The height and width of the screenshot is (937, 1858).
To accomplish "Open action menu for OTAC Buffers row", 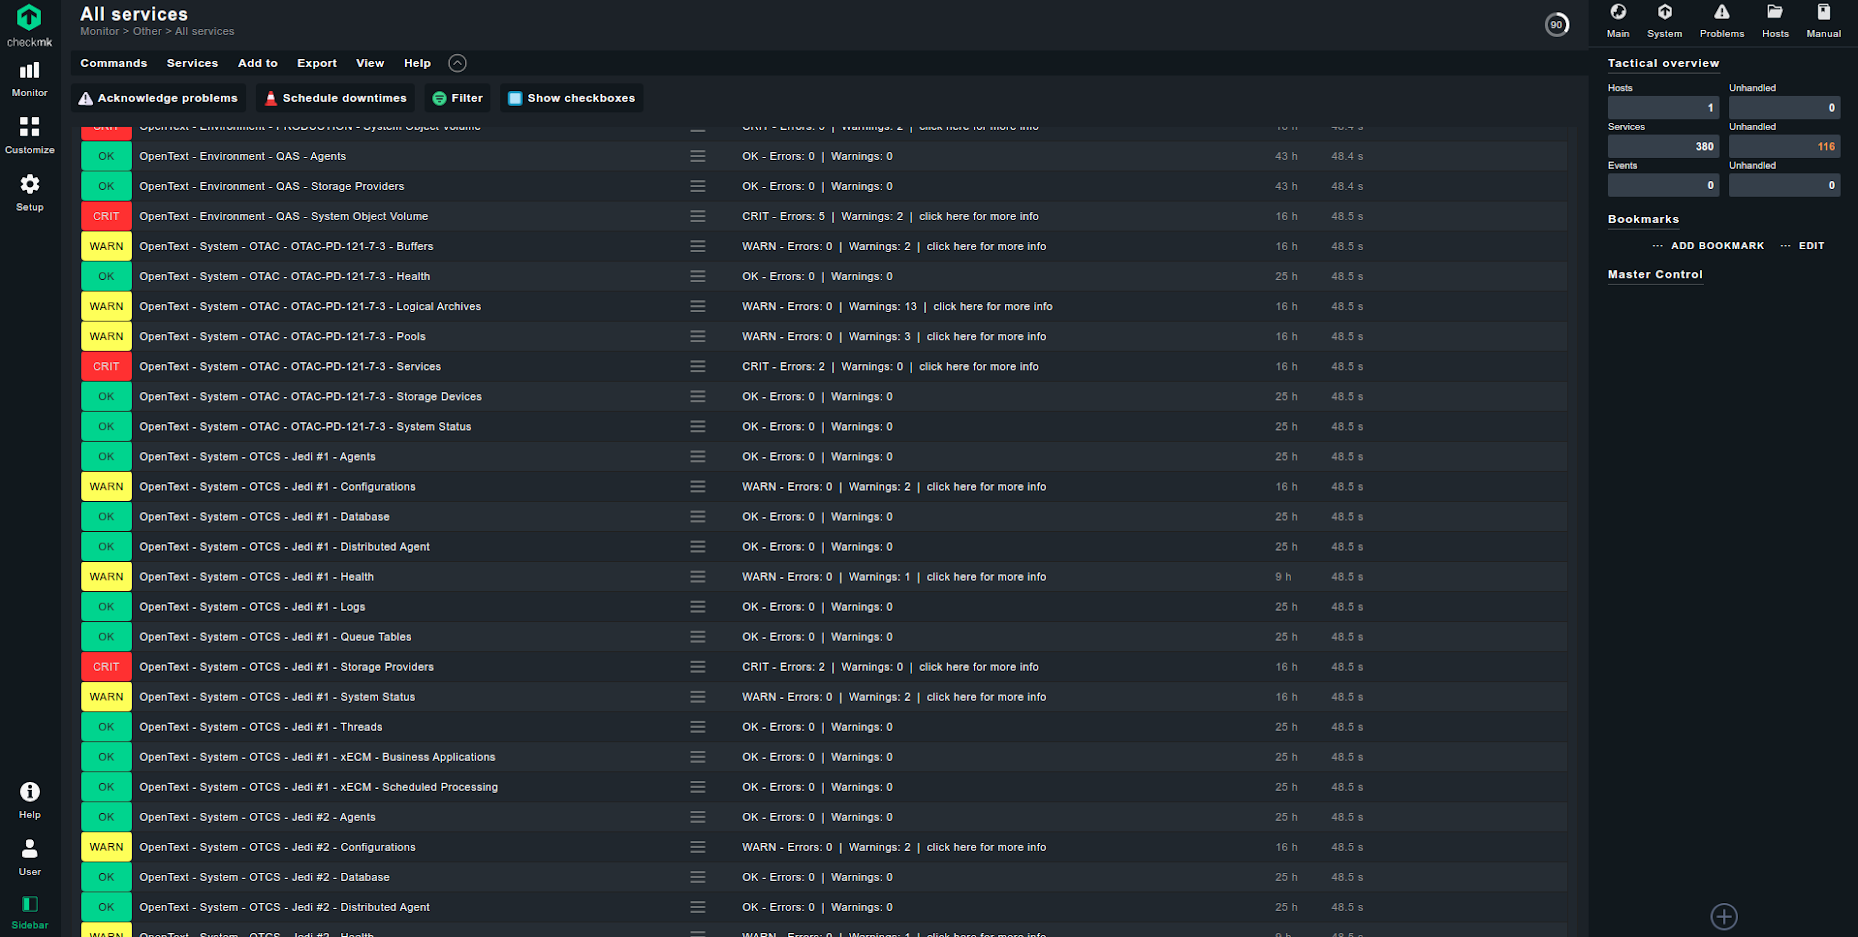I will click(x=698, y=246).
